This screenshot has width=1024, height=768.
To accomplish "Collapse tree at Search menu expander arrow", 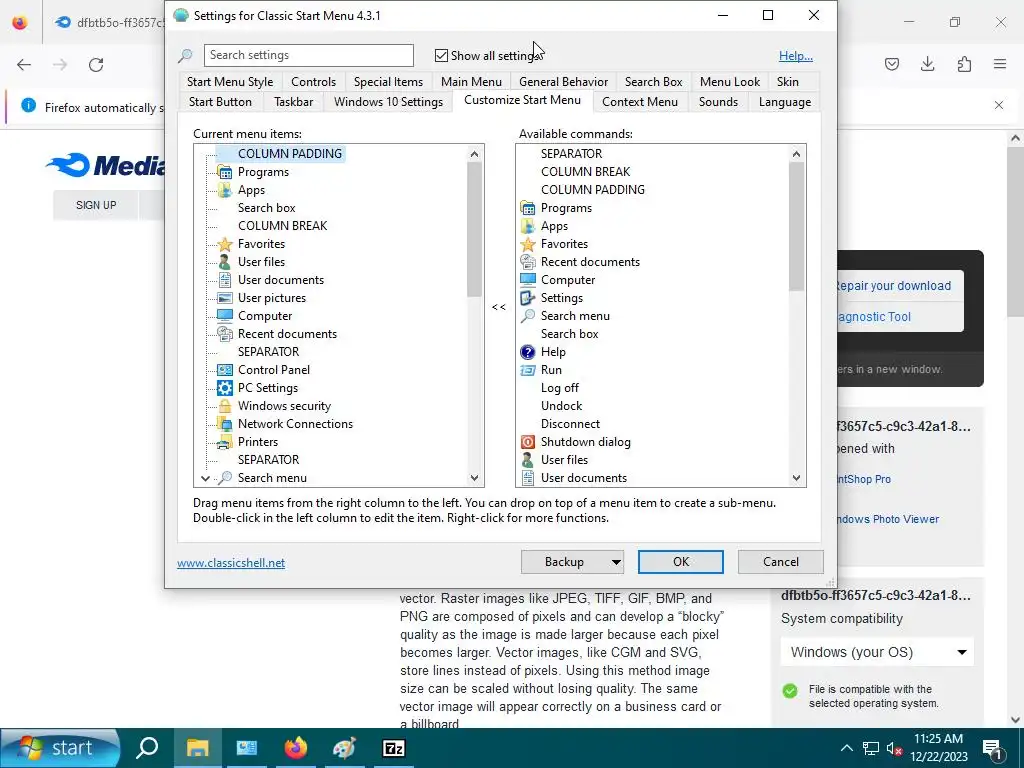I will click(x=205, y=479).
